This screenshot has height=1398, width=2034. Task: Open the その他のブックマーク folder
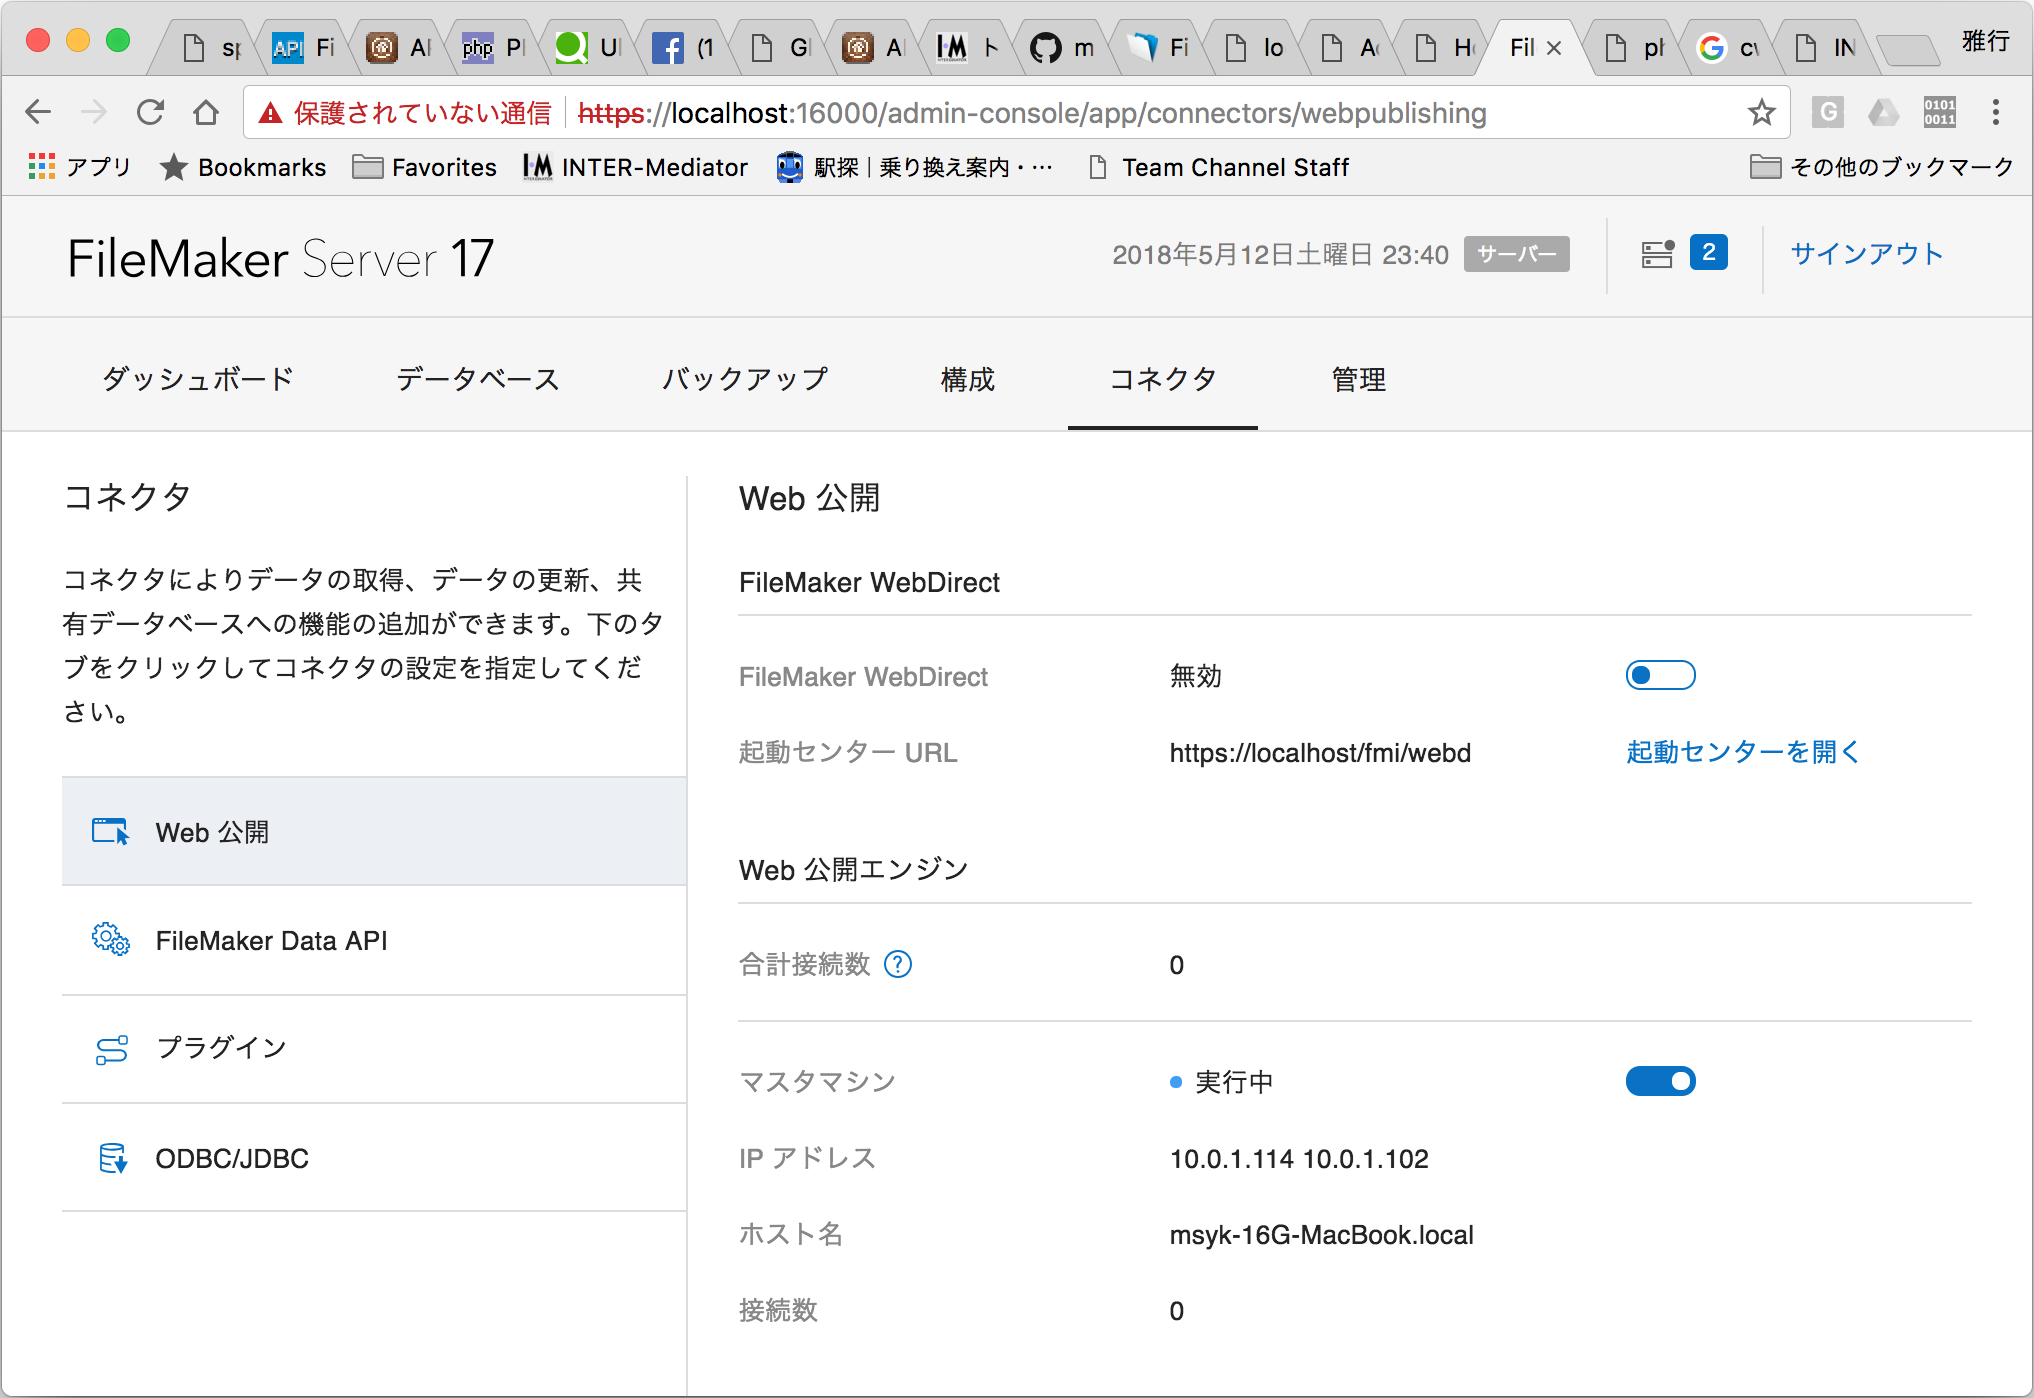1881,167
